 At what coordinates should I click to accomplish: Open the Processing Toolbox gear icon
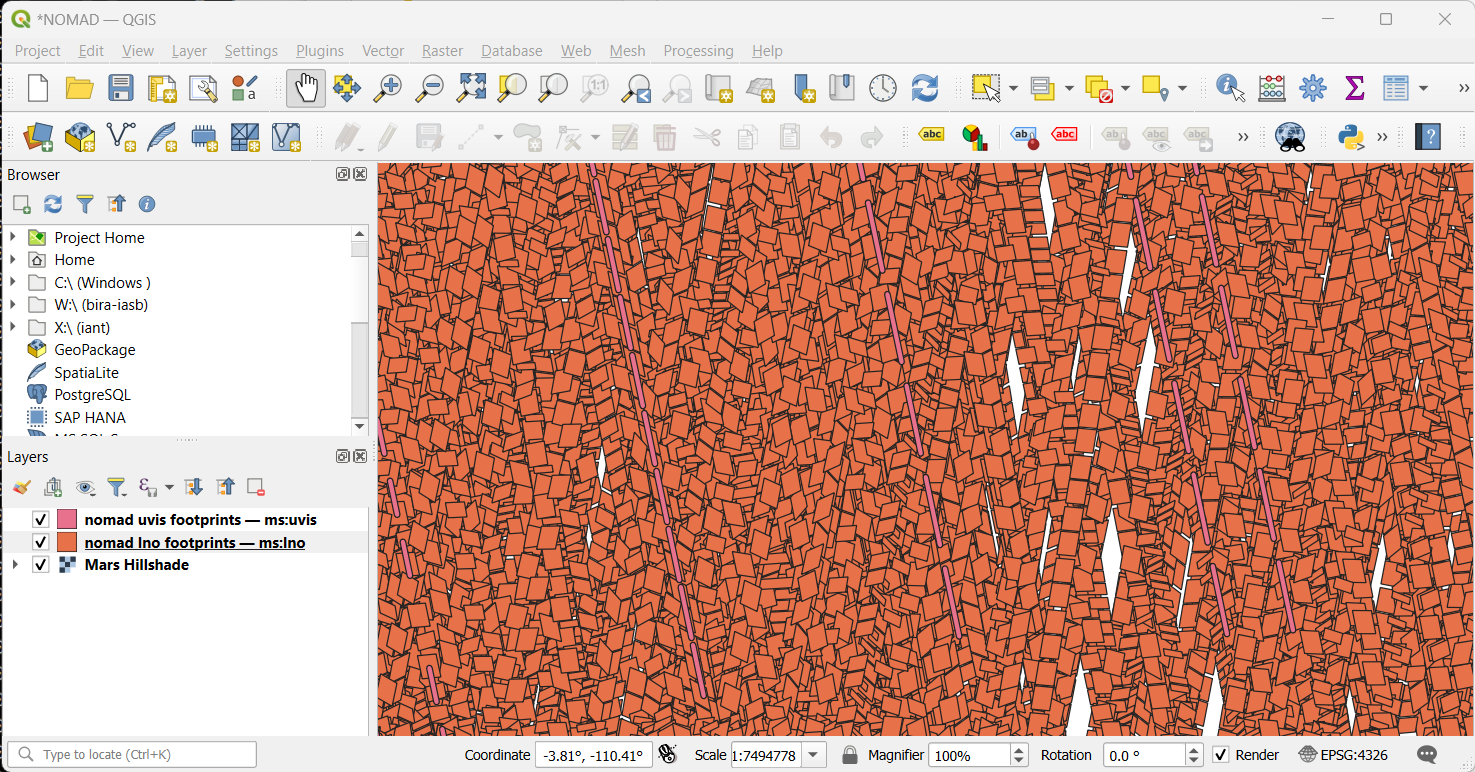[x=1313, y=88]
